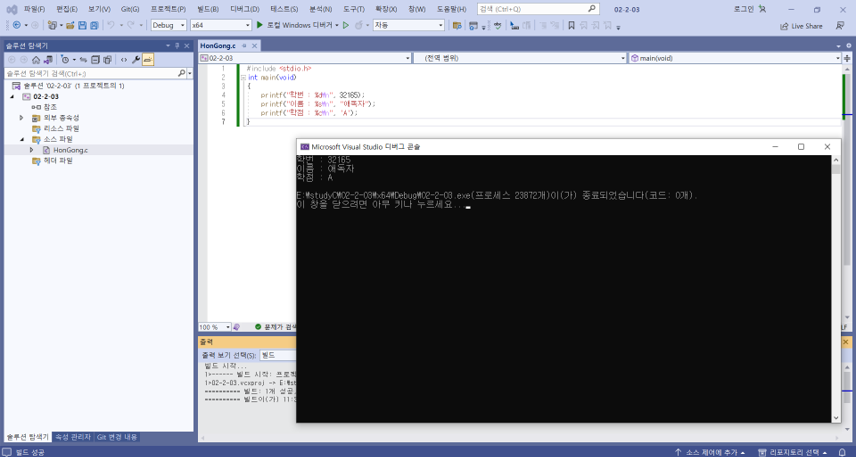Viewport: 856px width, 457px height.
Task: Click the 빌드 성공 status text
Action: click(x=30, y=452)
